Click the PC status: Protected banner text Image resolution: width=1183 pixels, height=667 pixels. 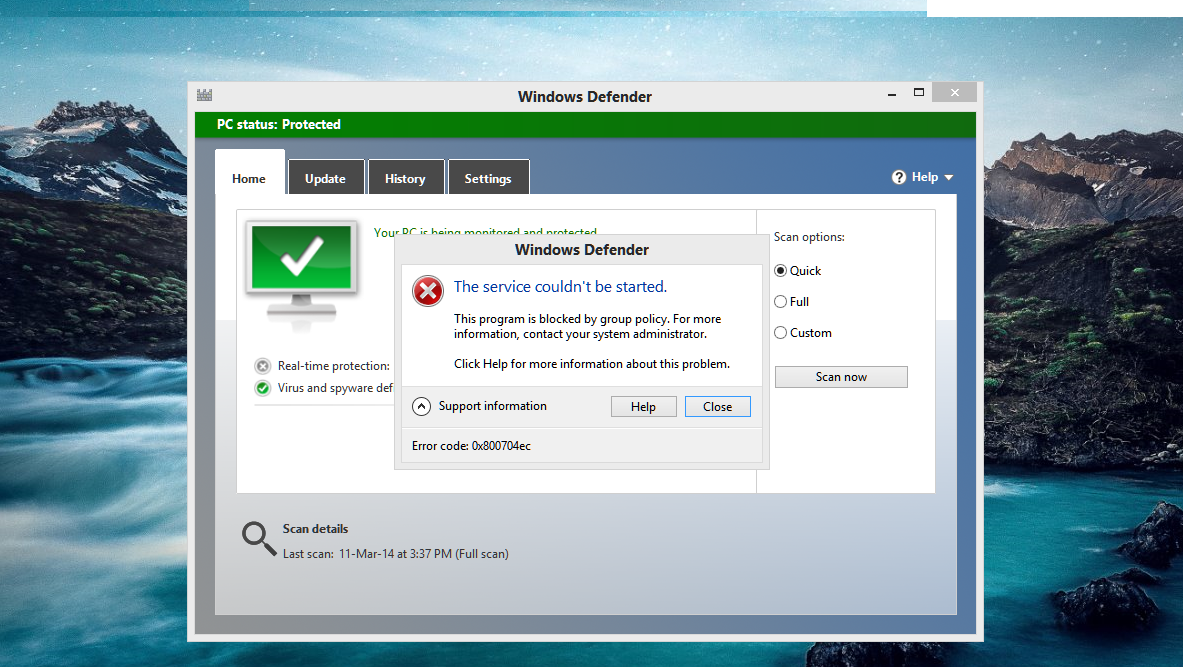tap(278, 124)
